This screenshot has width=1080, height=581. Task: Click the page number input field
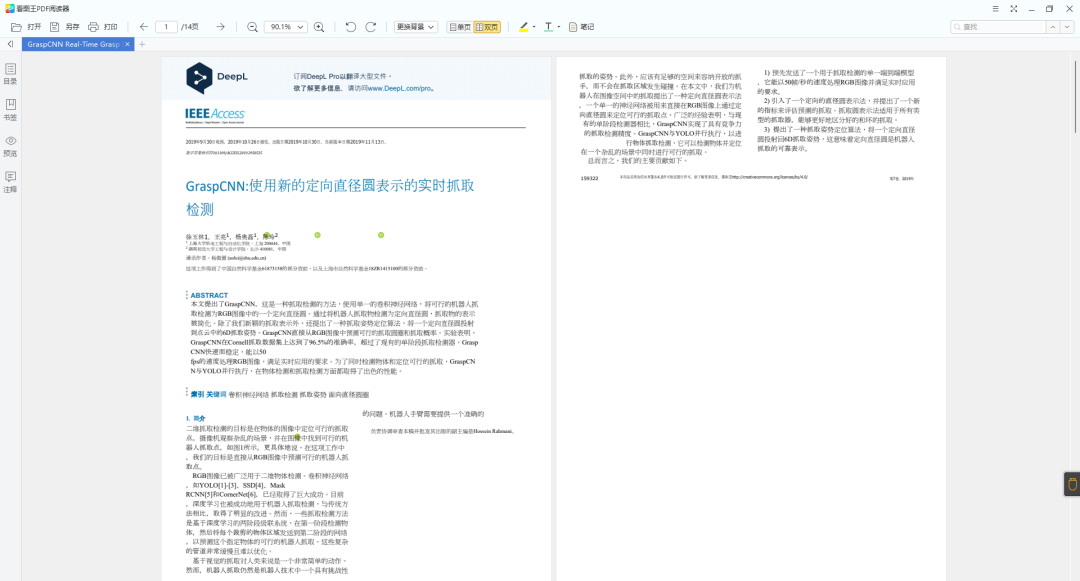click(166, 27)
